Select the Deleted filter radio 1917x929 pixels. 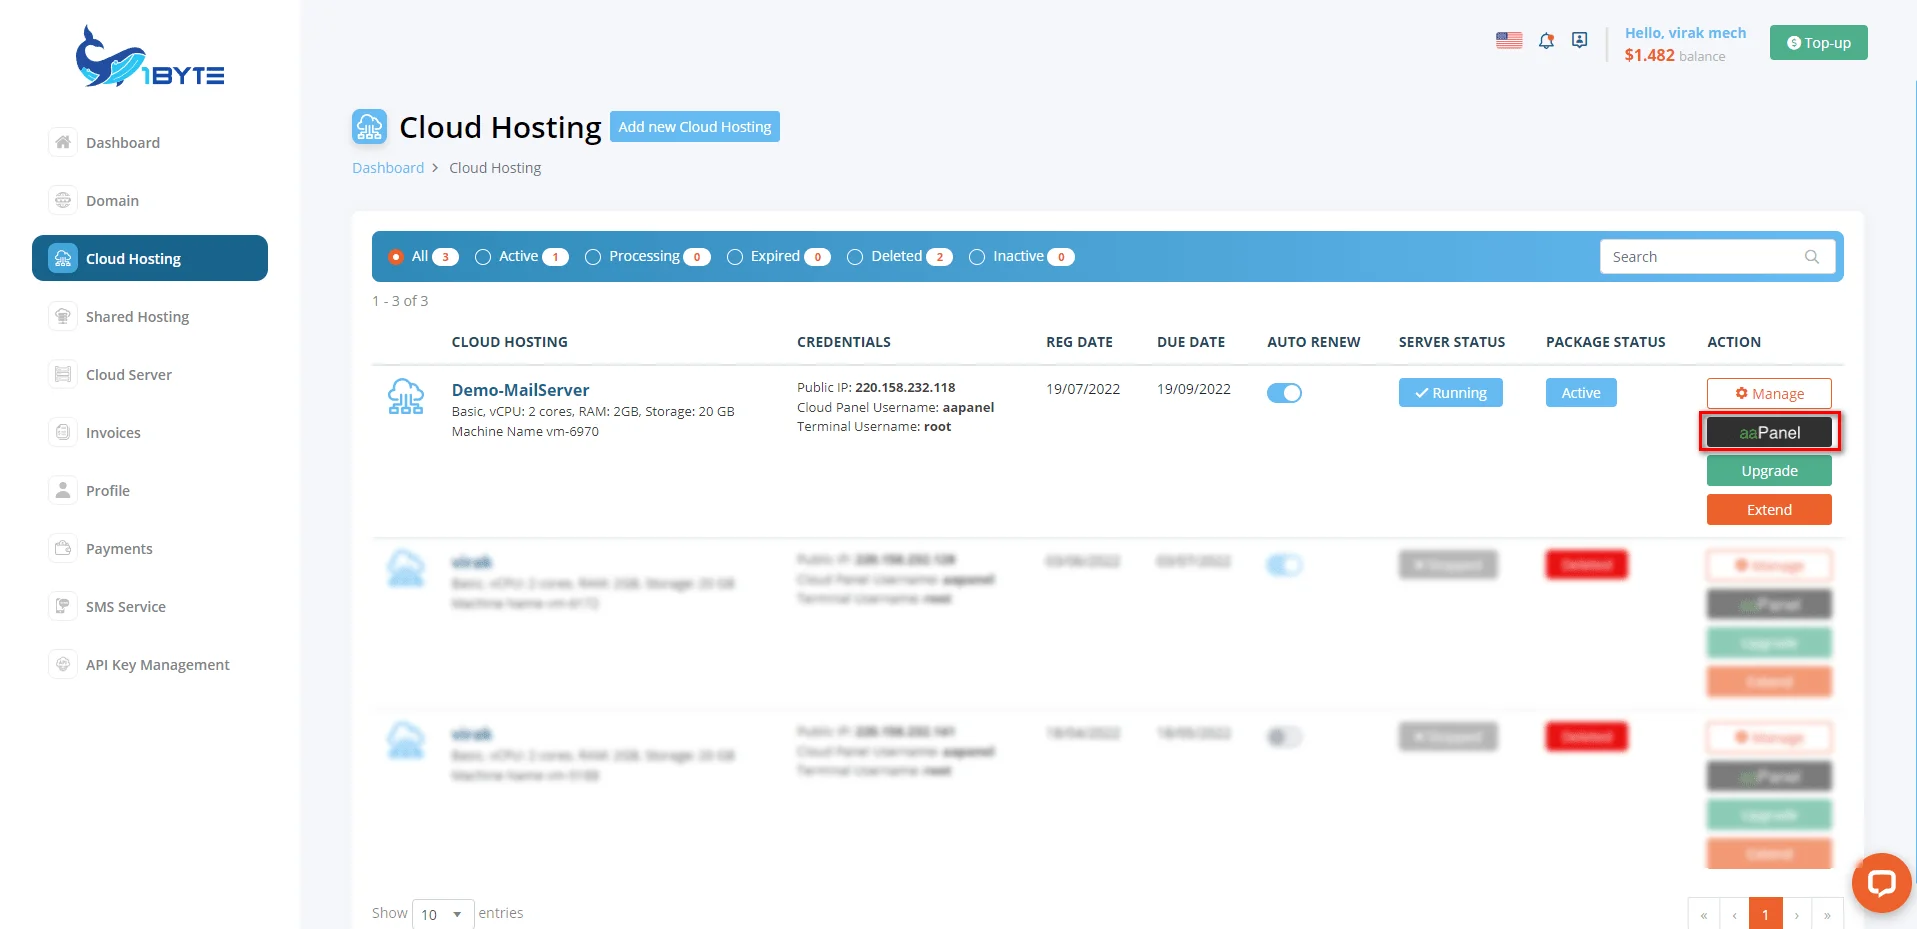pos(855,257)
